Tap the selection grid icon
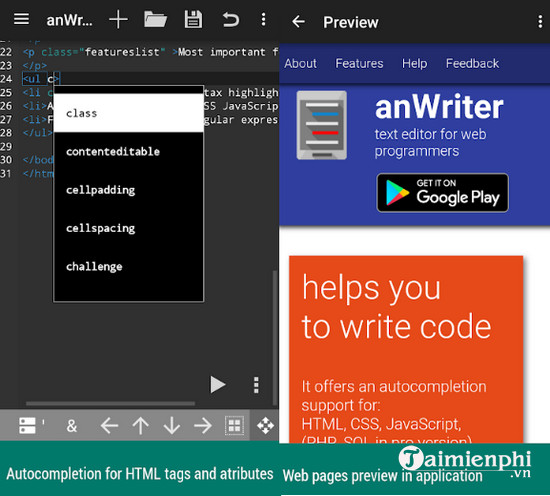 coord(234,426)
